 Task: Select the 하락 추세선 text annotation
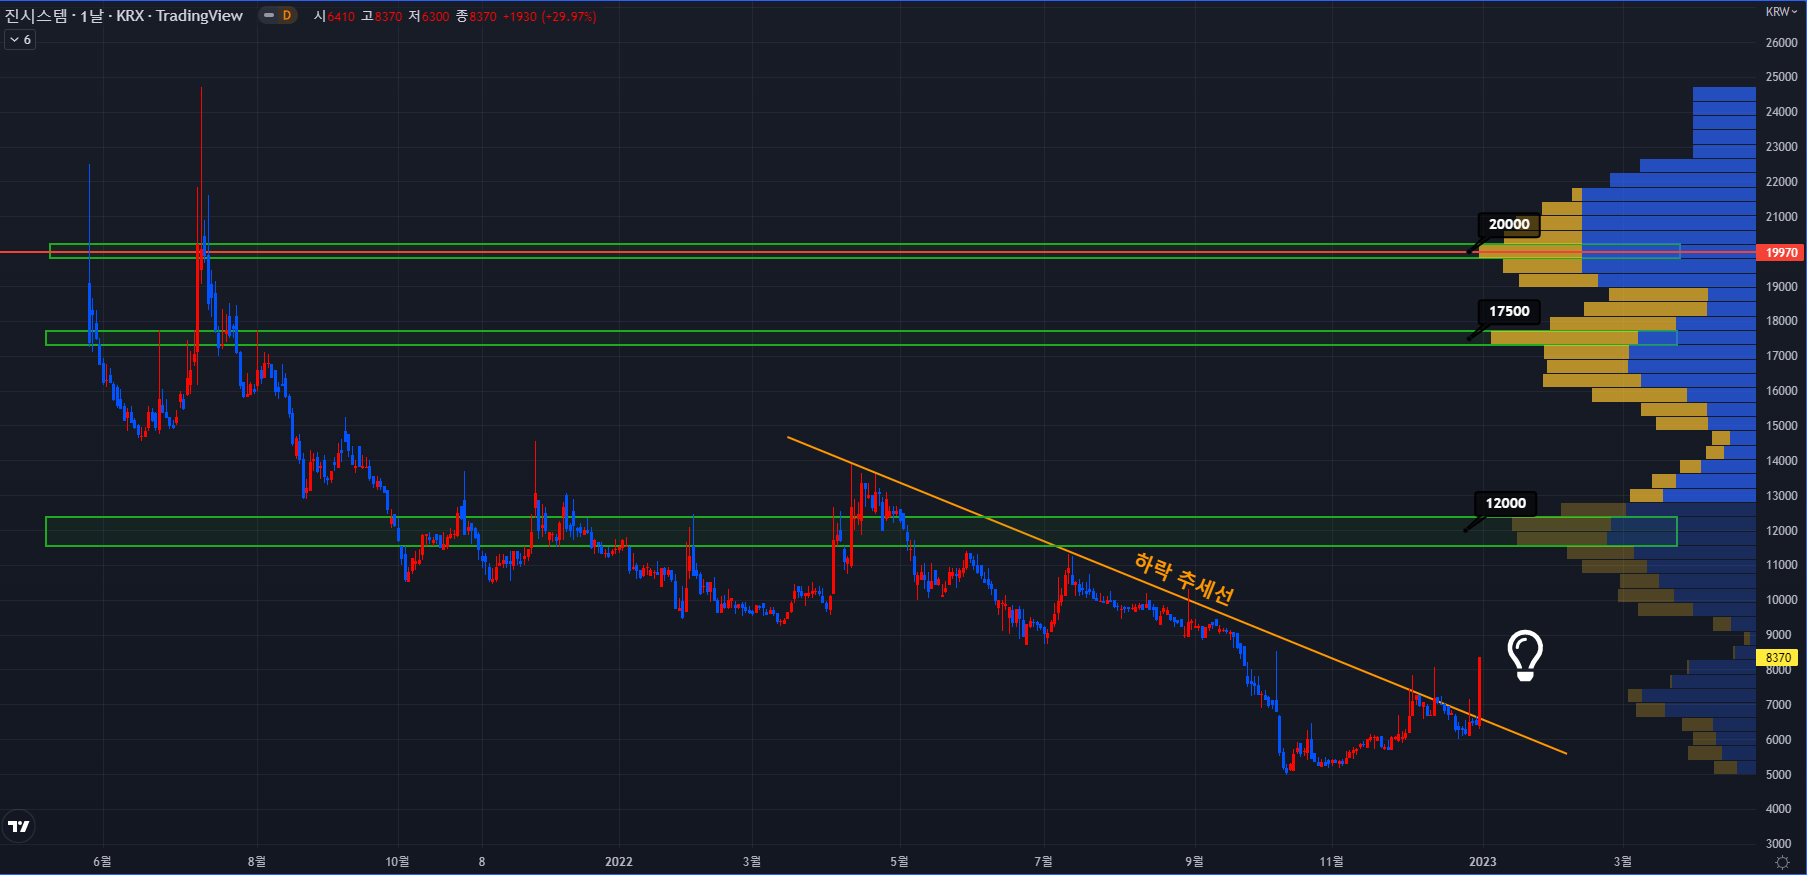[x=1184, y=579]
